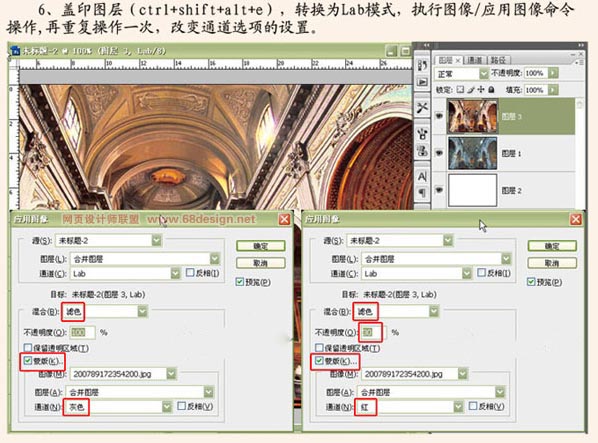The image size is (598, 443).
Task: Open the tool presets wrench icon
Action: click(422, 108)
